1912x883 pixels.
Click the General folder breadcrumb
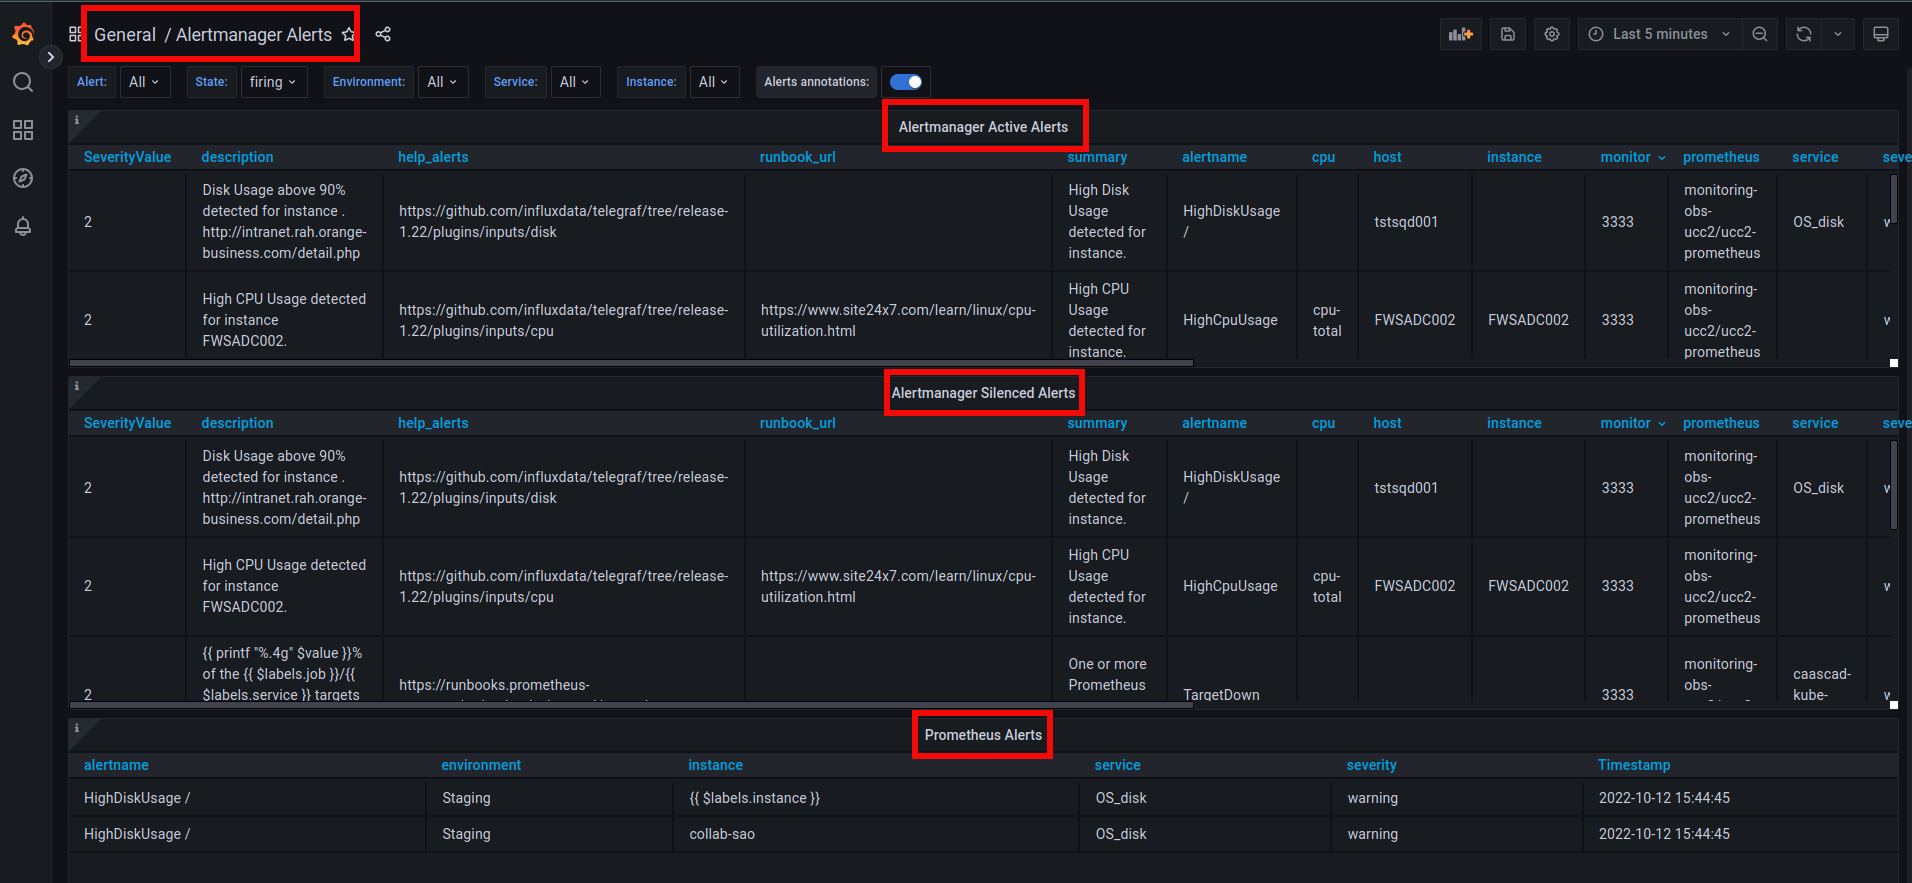pyautogui.click(x=125, y=35)
